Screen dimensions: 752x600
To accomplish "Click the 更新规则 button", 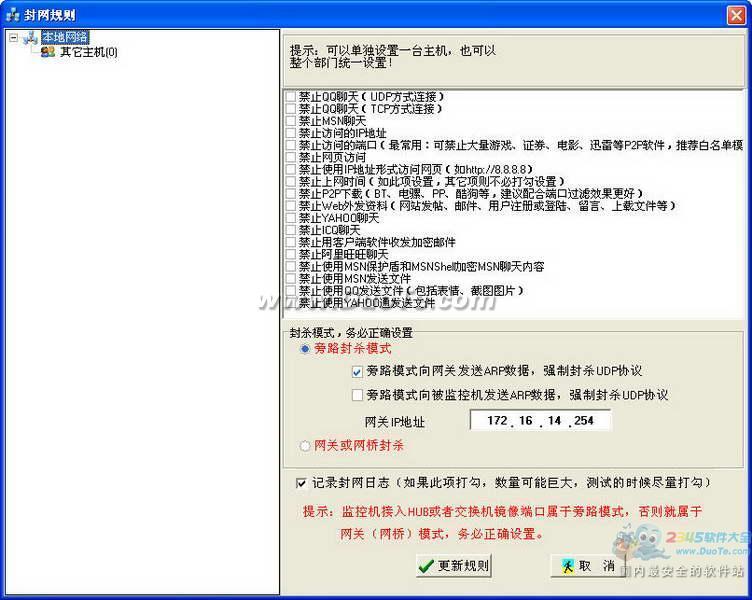I will 454,566.
